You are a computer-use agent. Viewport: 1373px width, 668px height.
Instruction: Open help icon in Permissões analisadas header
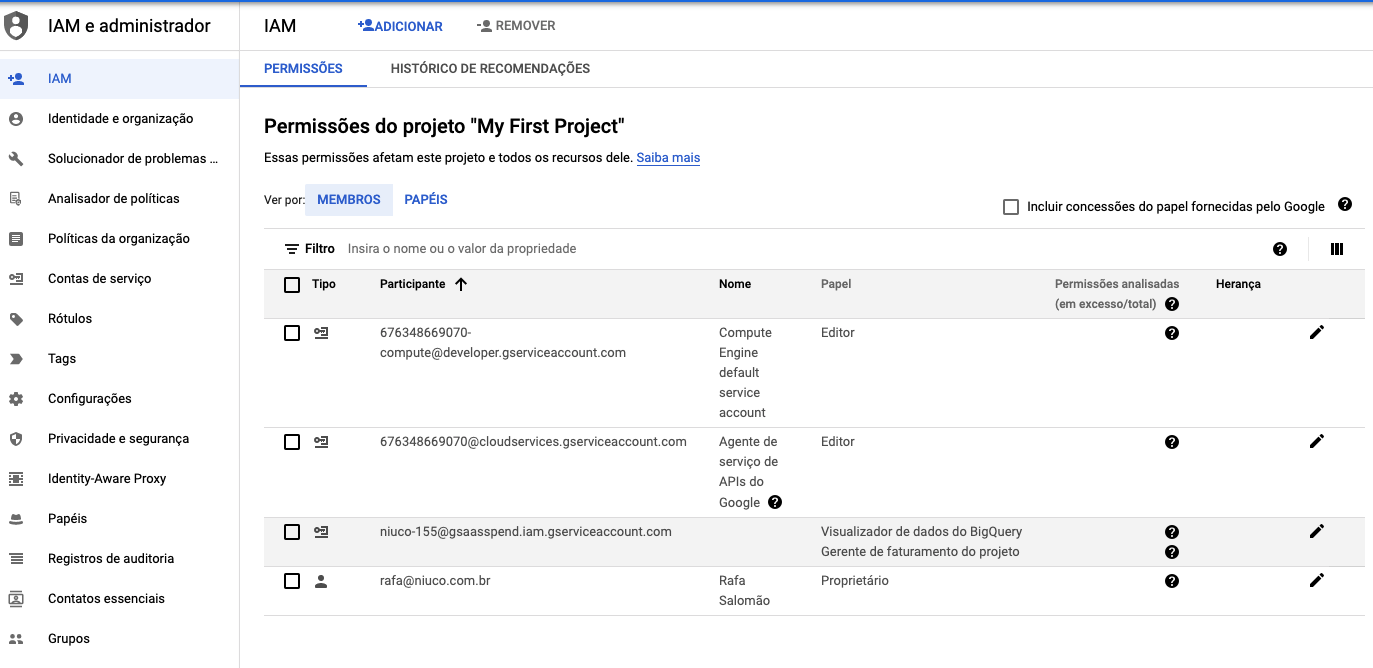pos(1172,304)
